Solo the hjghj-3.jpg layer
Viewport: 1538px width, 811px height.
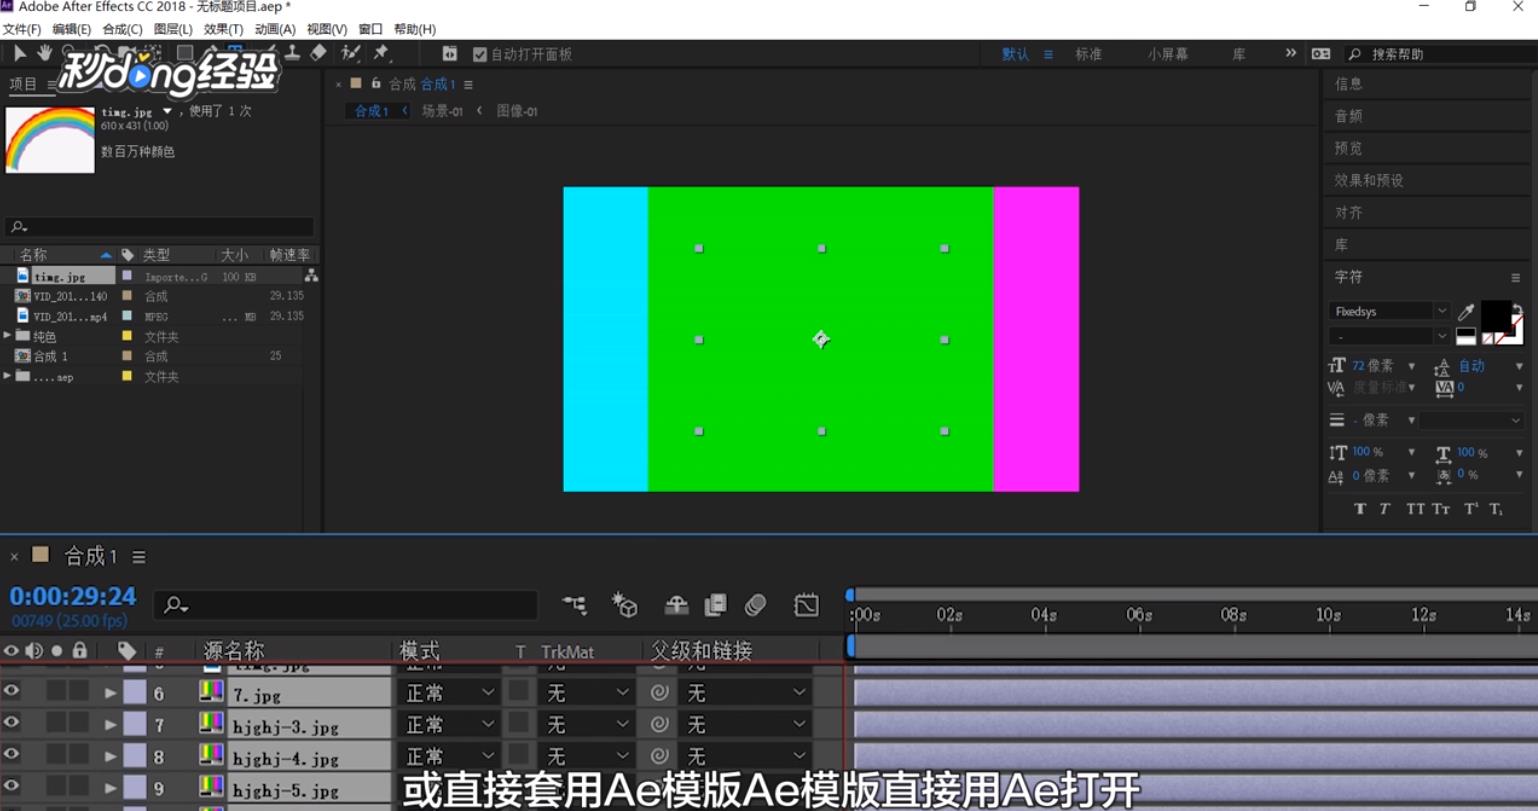tap(56, 725)
